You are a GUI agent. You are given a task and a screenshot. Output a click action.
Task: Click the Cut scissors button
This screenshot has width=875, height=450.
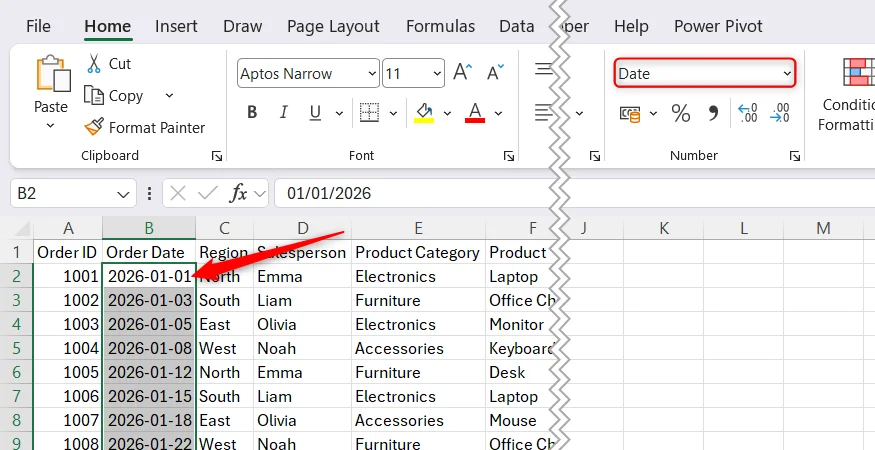pos(109,64)
